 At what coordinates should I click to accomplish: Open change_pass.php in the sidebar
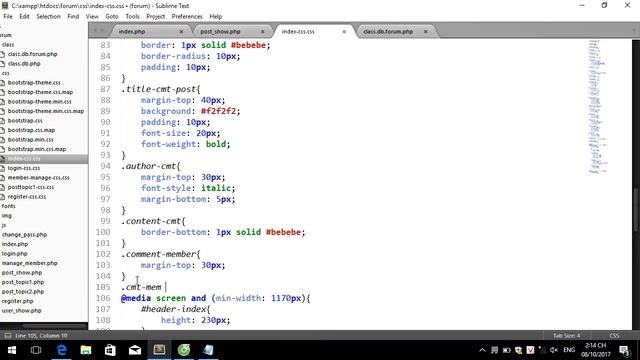point(24,235)
